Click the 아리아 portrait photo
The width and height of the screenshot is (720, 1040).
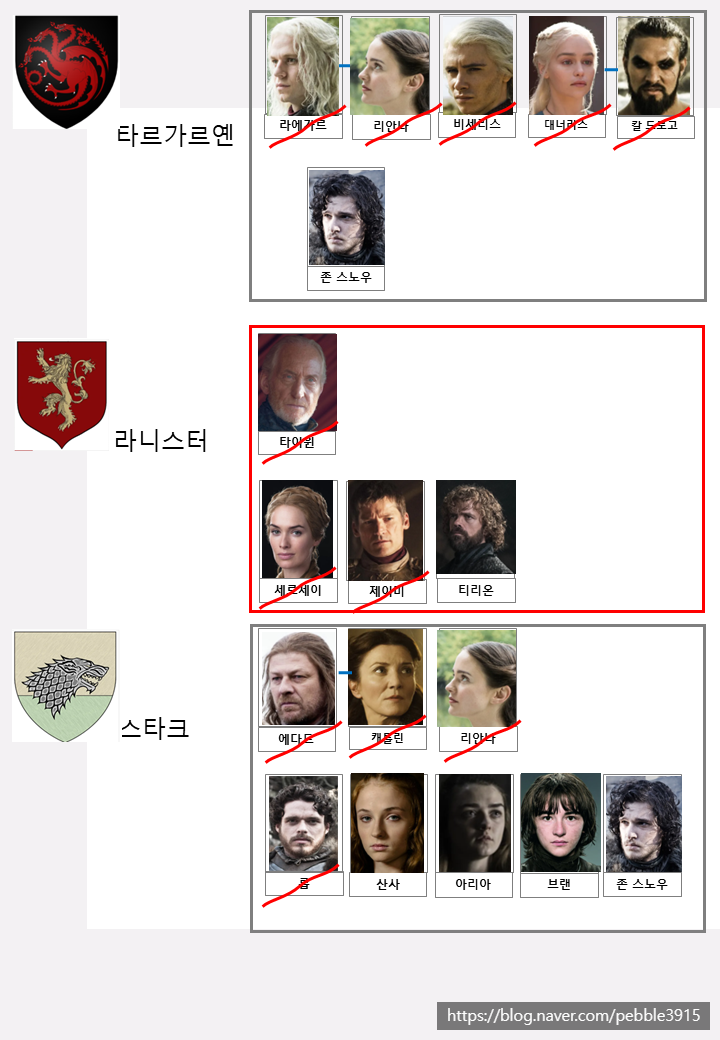point(475,823)
